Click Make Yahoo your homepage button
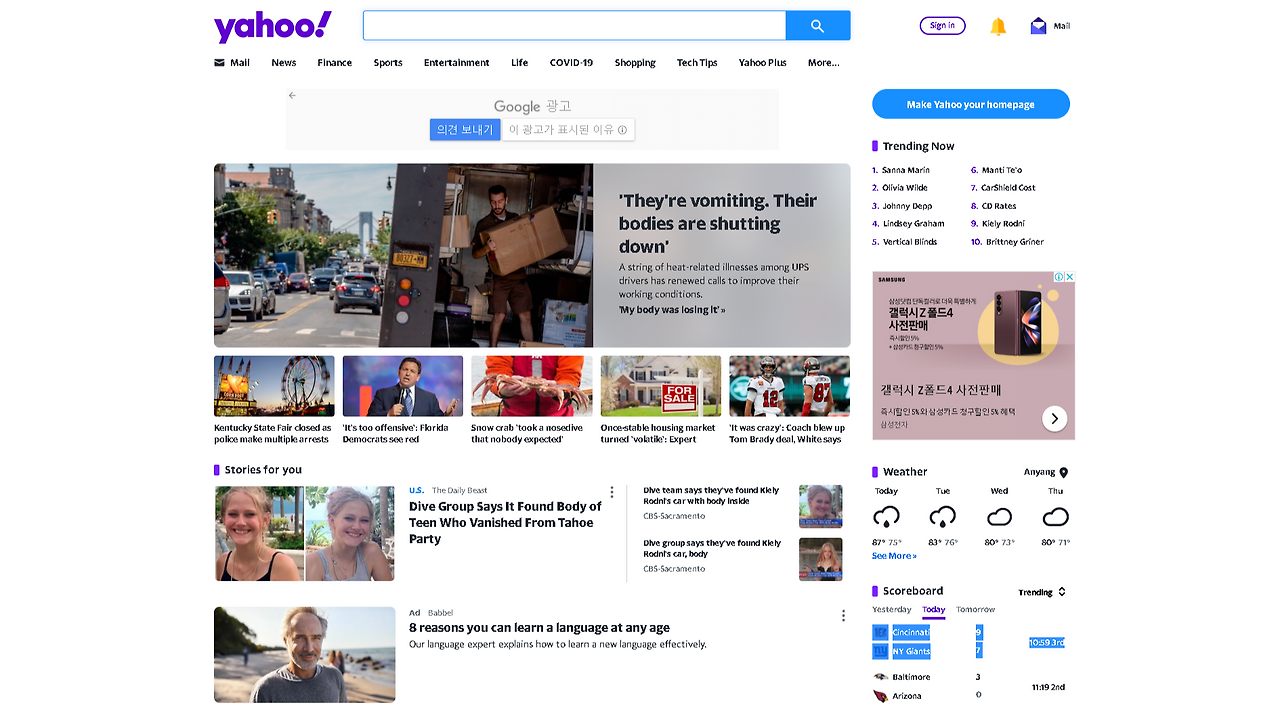The height and width of the screenshot is (710, 1280). point(971,104)
